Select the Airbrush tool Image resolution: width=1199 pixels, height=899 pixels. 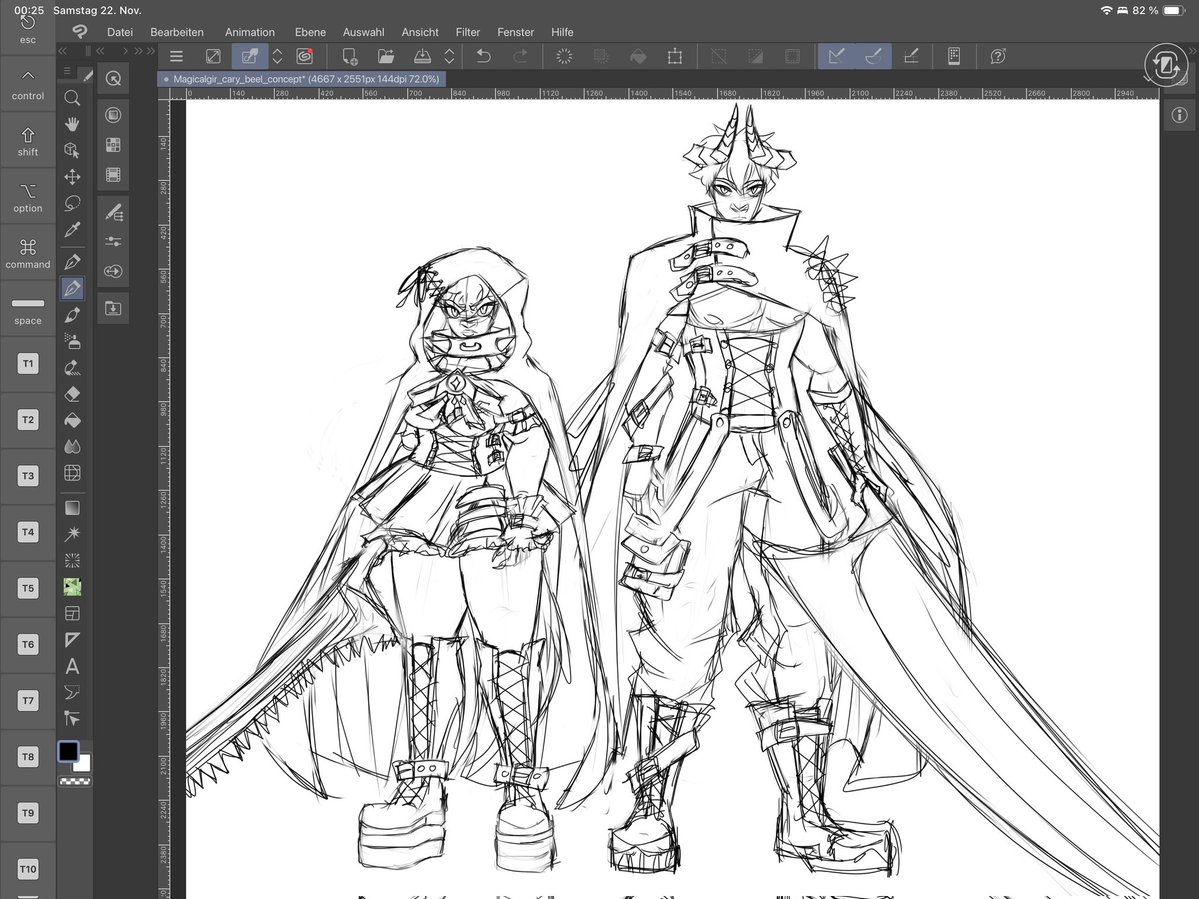[x=72, y=341]
